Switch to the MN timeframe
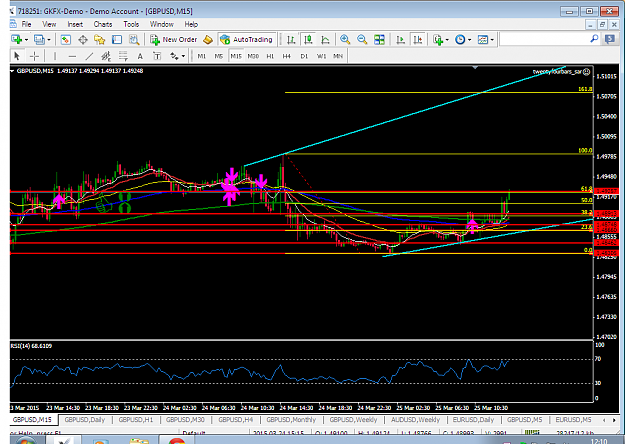The image size is (625, 444). (x=338, y=56)
